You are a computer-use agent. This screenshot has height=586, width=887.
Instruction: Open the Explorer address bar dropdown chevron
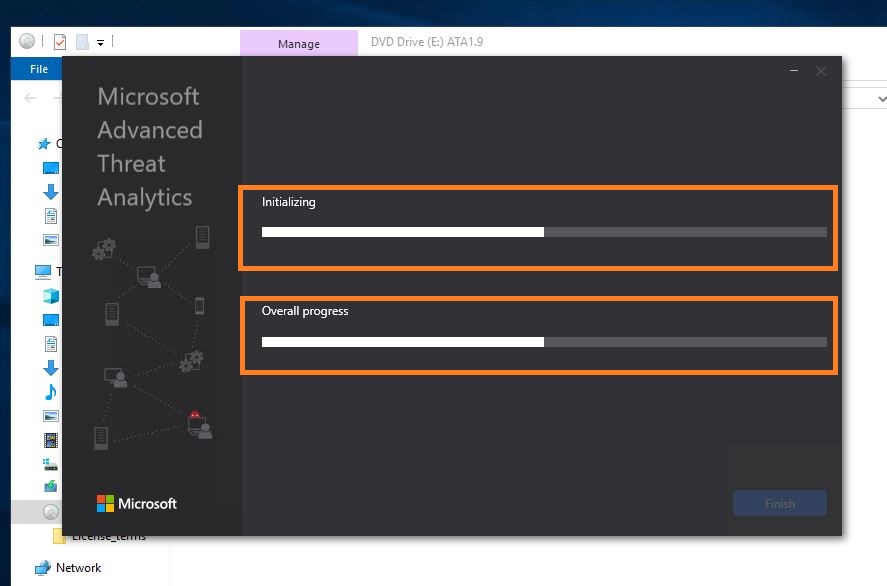pyautogui.click(x=881, y=99)
